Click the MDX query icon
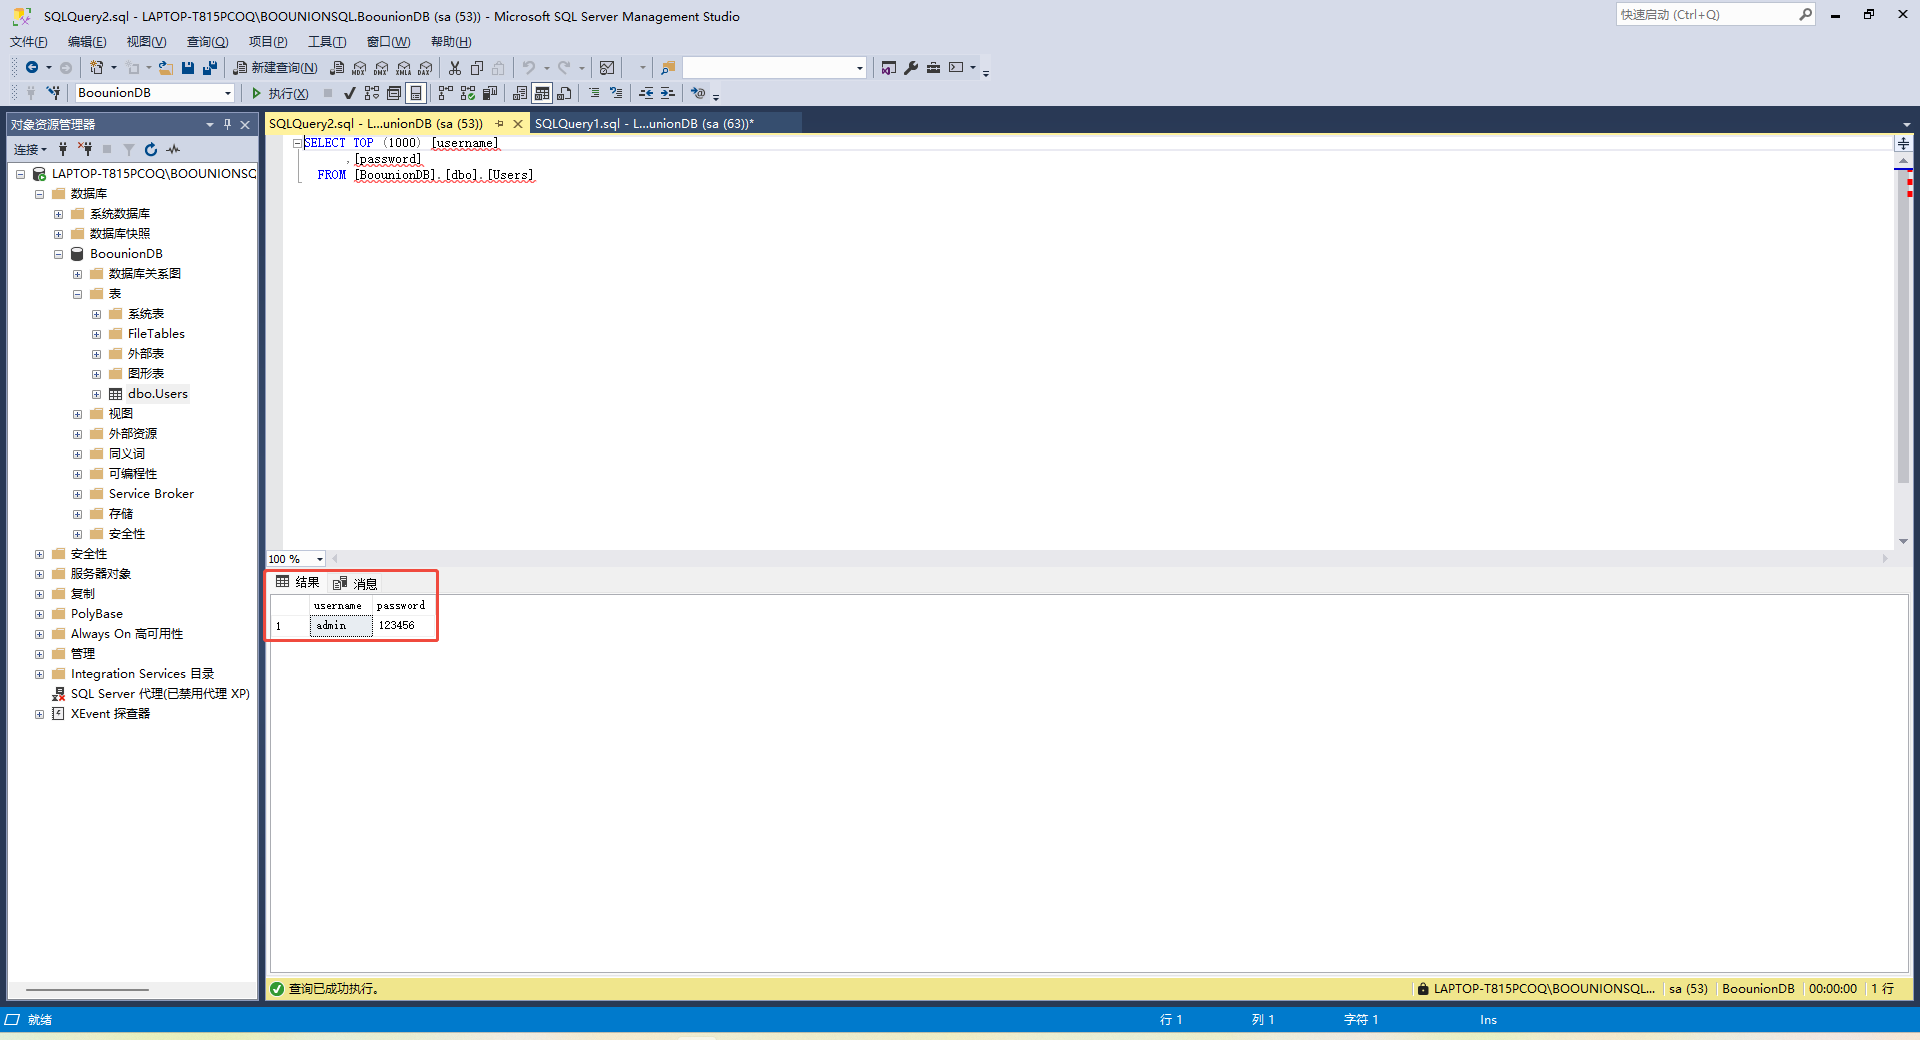The height and width of the screenshot is (1040, 1920). pos(359,68)
